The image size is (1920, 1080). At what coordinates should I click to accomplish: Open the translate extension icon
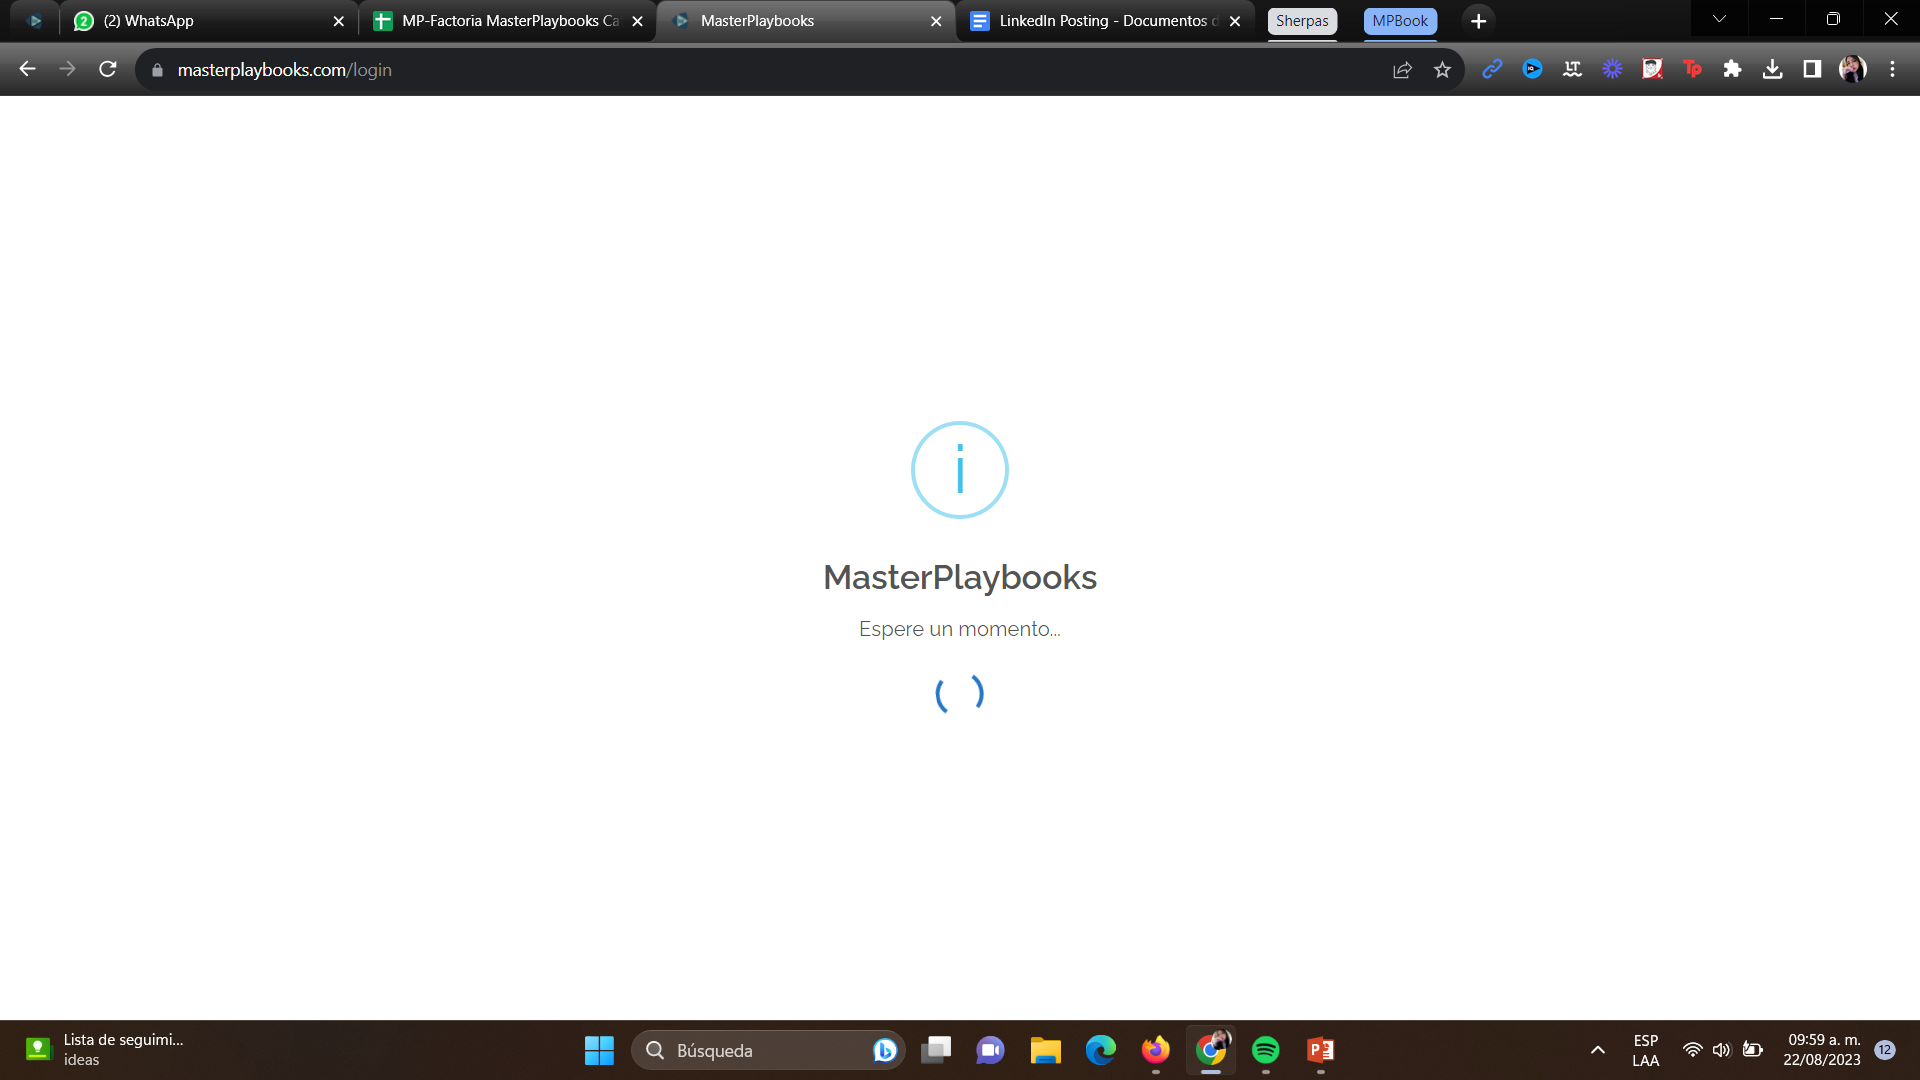point(1572,69)
